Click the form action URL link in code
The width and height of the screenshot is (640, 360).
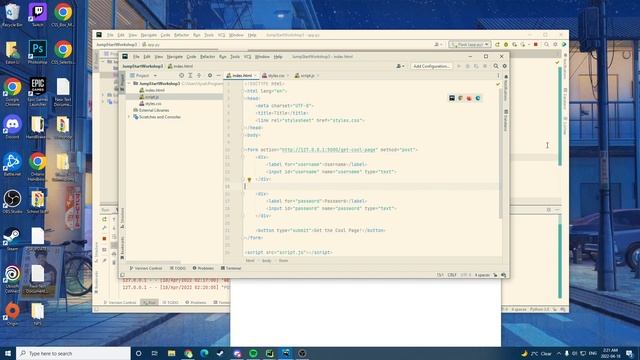pos(329,150)
